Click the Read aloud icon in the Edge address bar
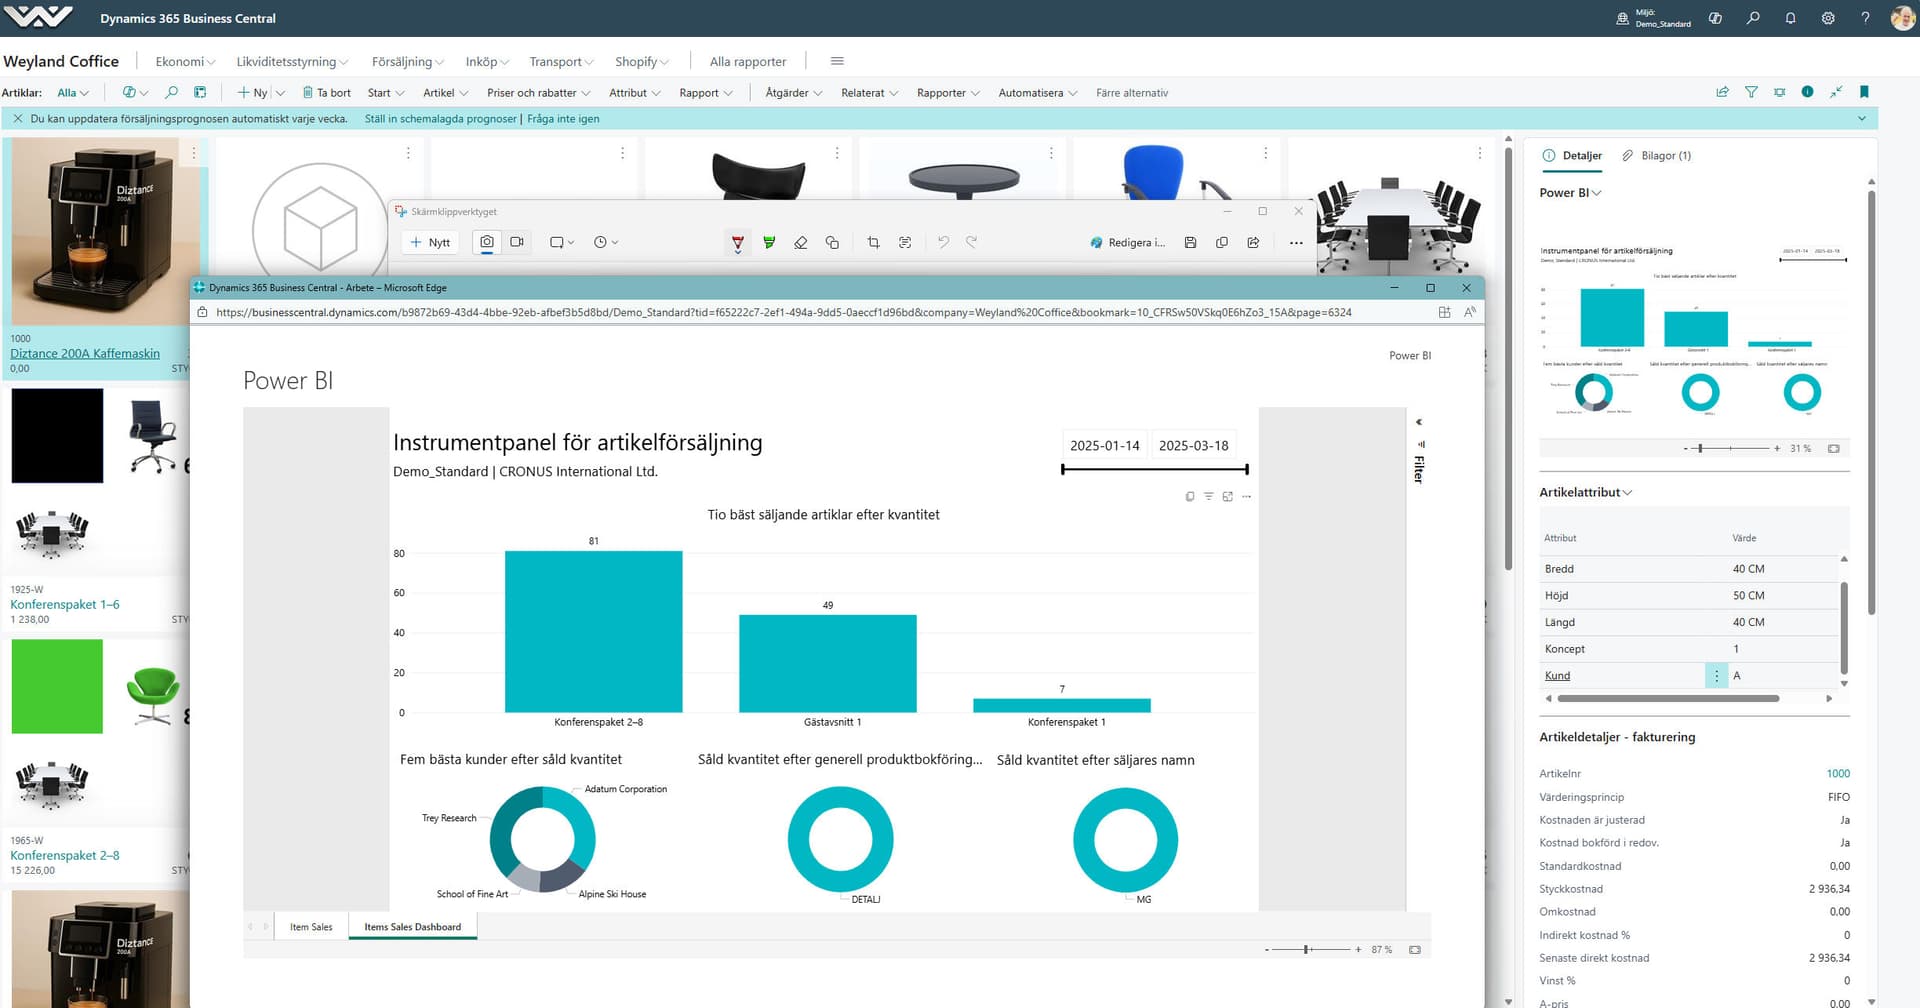Viewport: 1920px width, 1008px height. pos(1469,312)
